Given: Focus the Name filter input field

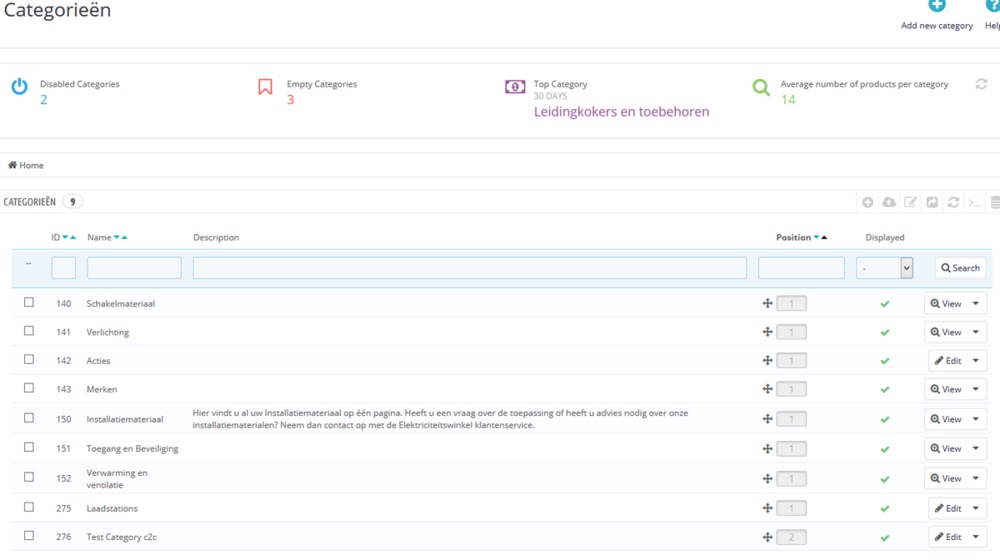Looking at the screenshot, I should click(134, 268).
